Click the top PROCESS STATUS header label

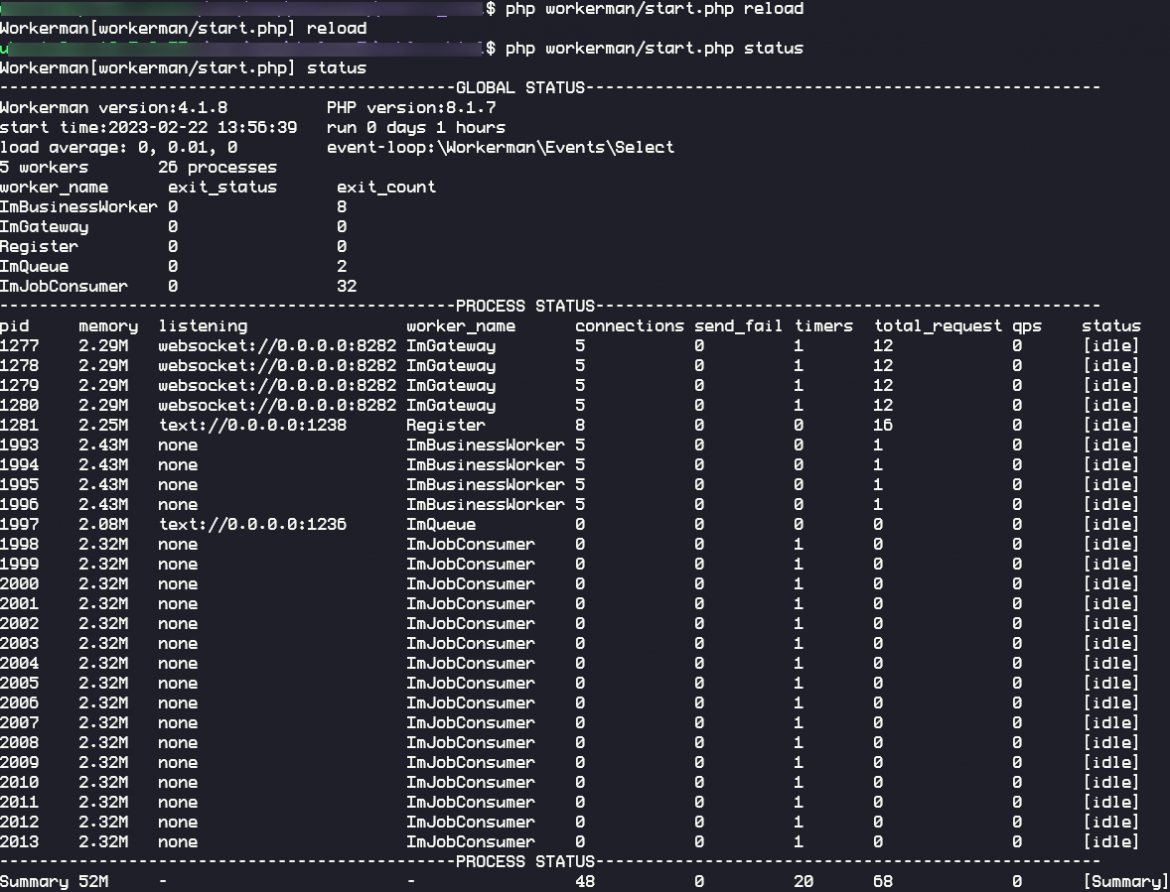click(x=525, y=306)
